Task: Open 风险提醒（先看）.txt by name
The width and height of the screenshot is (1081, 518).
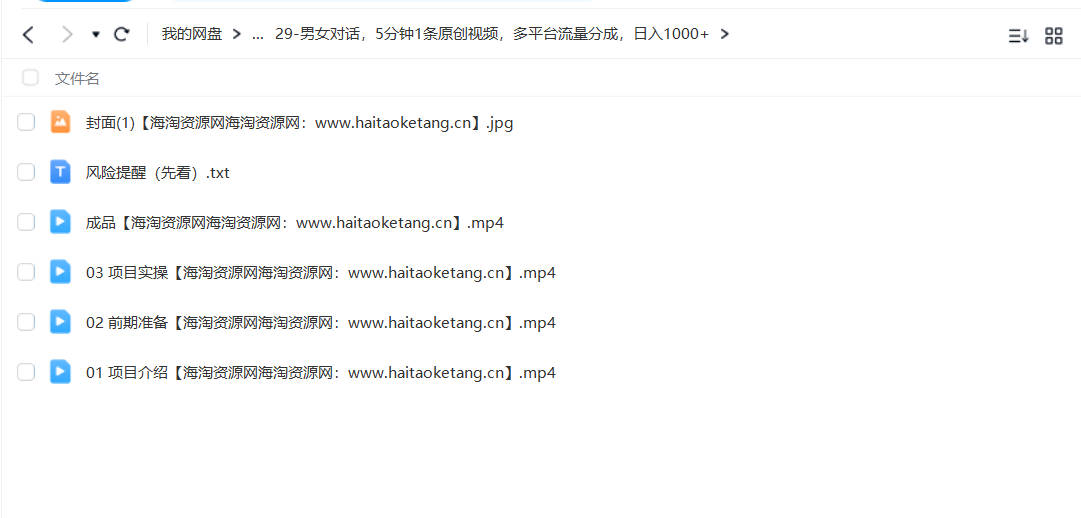Action: pos(157,173)
